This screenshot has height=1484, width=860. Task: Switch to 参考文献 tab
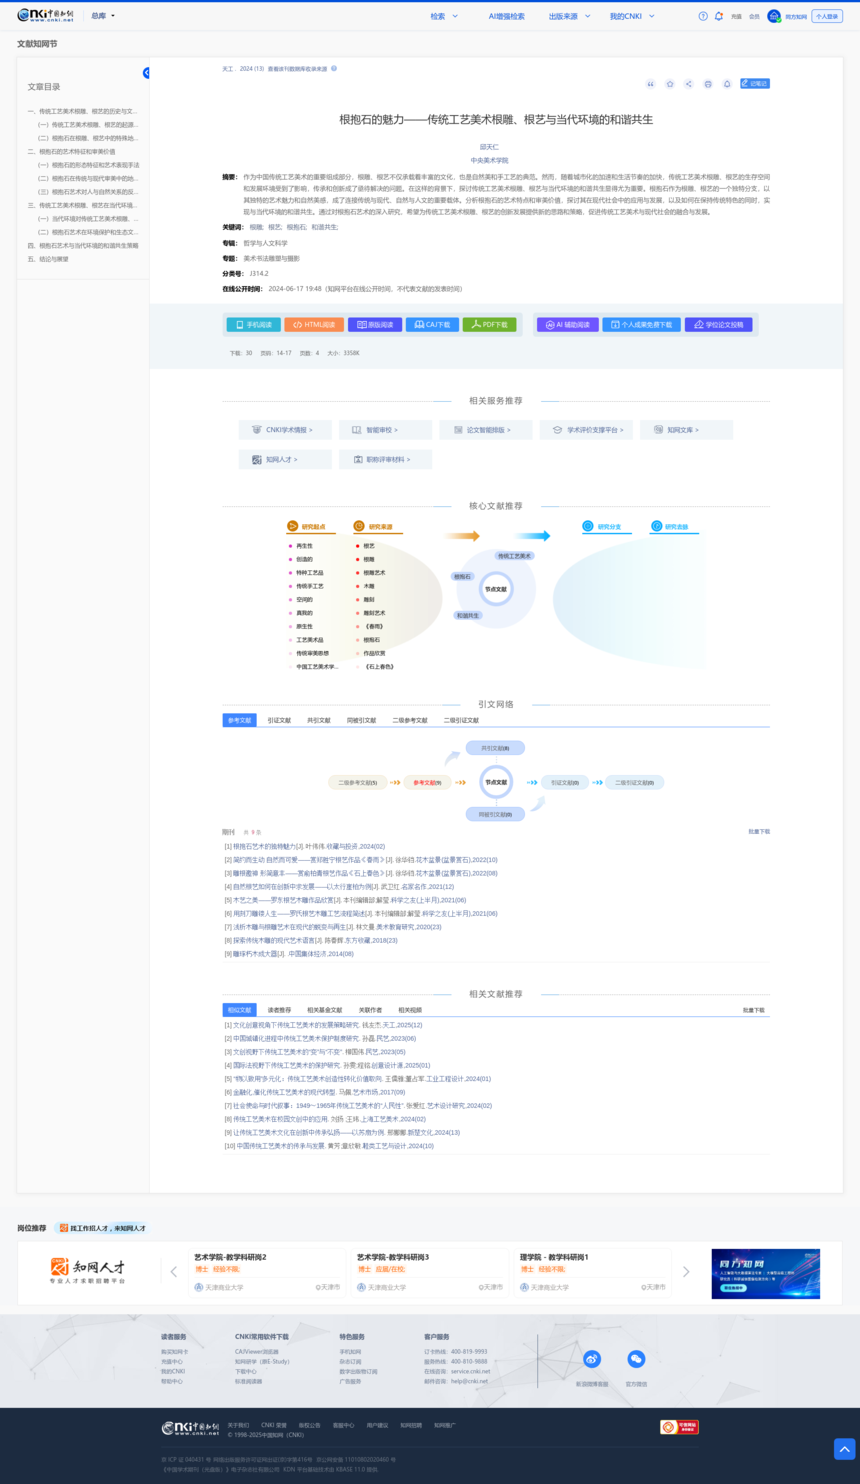[x=240, y=720]
